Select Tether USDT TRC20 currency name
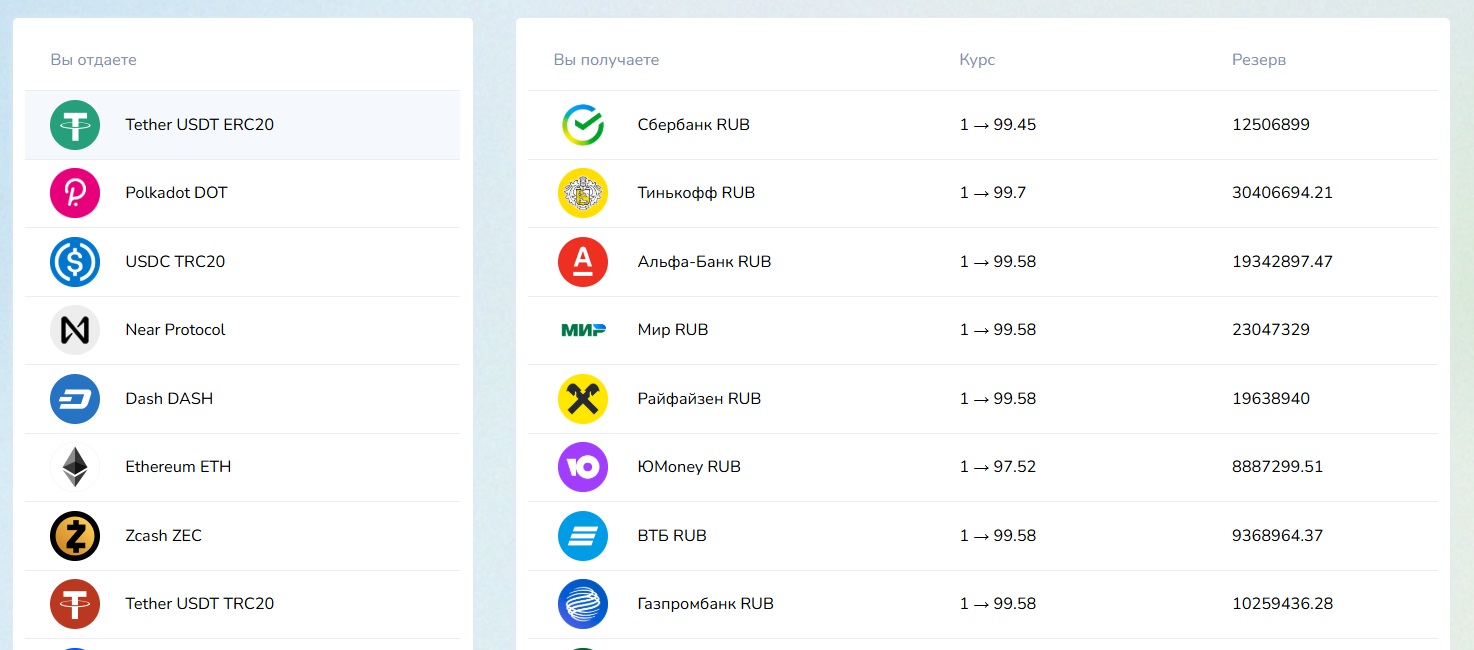This screenshot has width=1474, height=650. [x=199, y=604]
